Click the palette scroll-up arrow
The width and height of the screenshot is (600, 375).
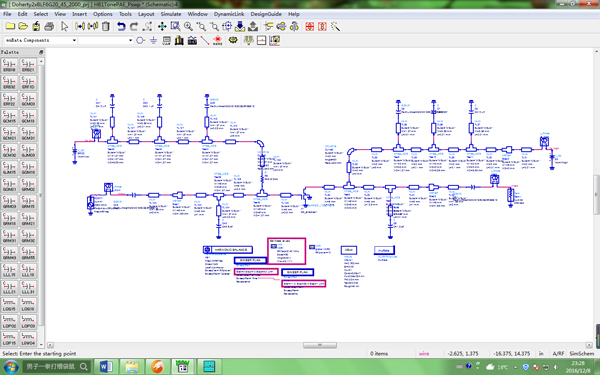tap(41, 61)
